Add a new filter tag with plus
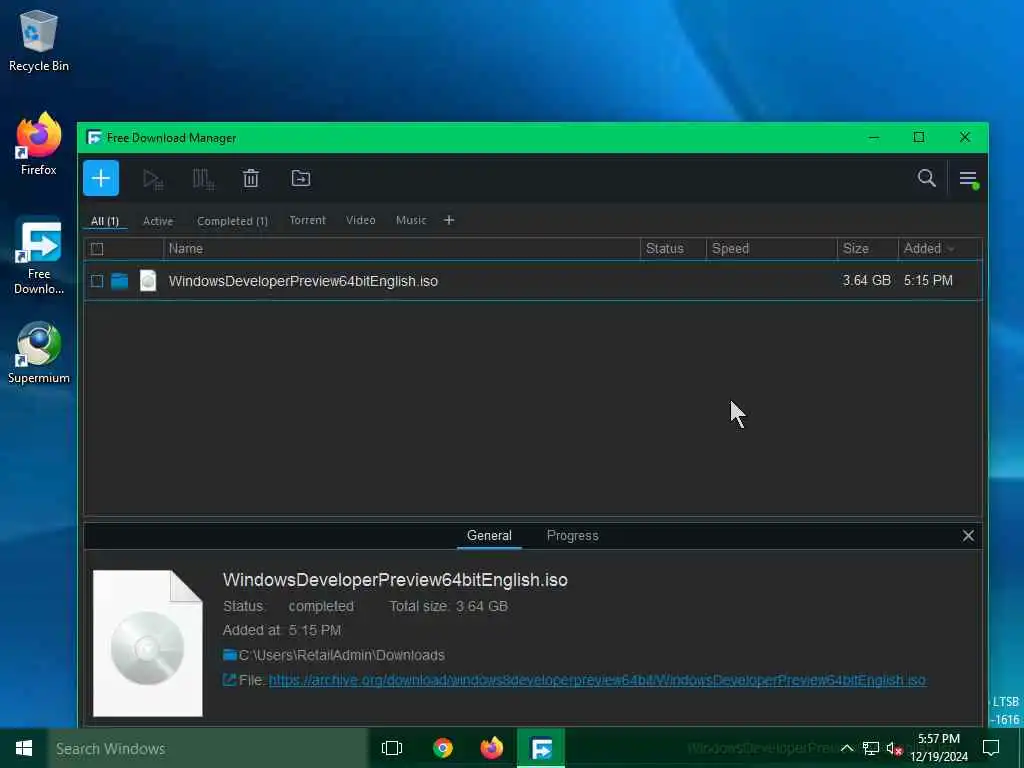Image resolution: width=1024 pixels, height=768 pixels. pos(449,220)
